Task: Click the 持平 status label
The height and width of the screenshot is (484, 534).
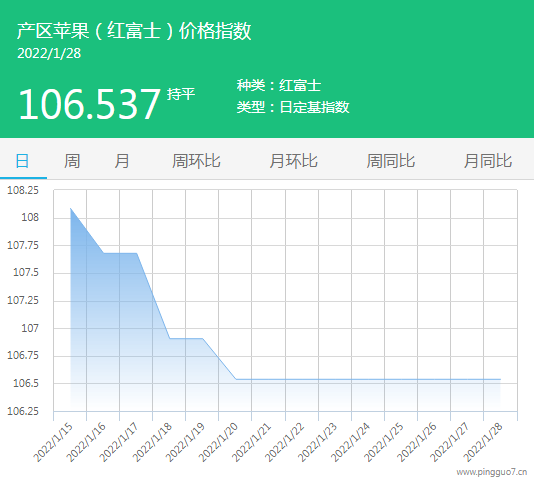Action: pos(181,94)
